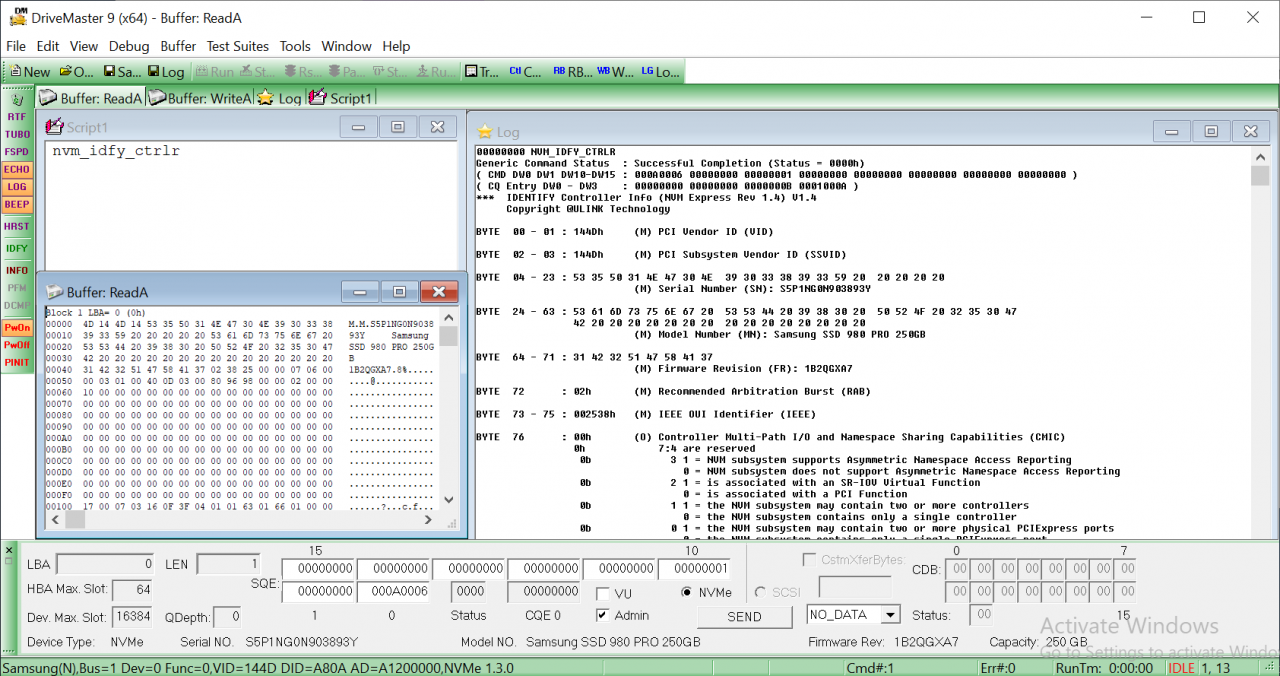
Task: Select the NVMe radio button
Action: [x=687, y=592]
